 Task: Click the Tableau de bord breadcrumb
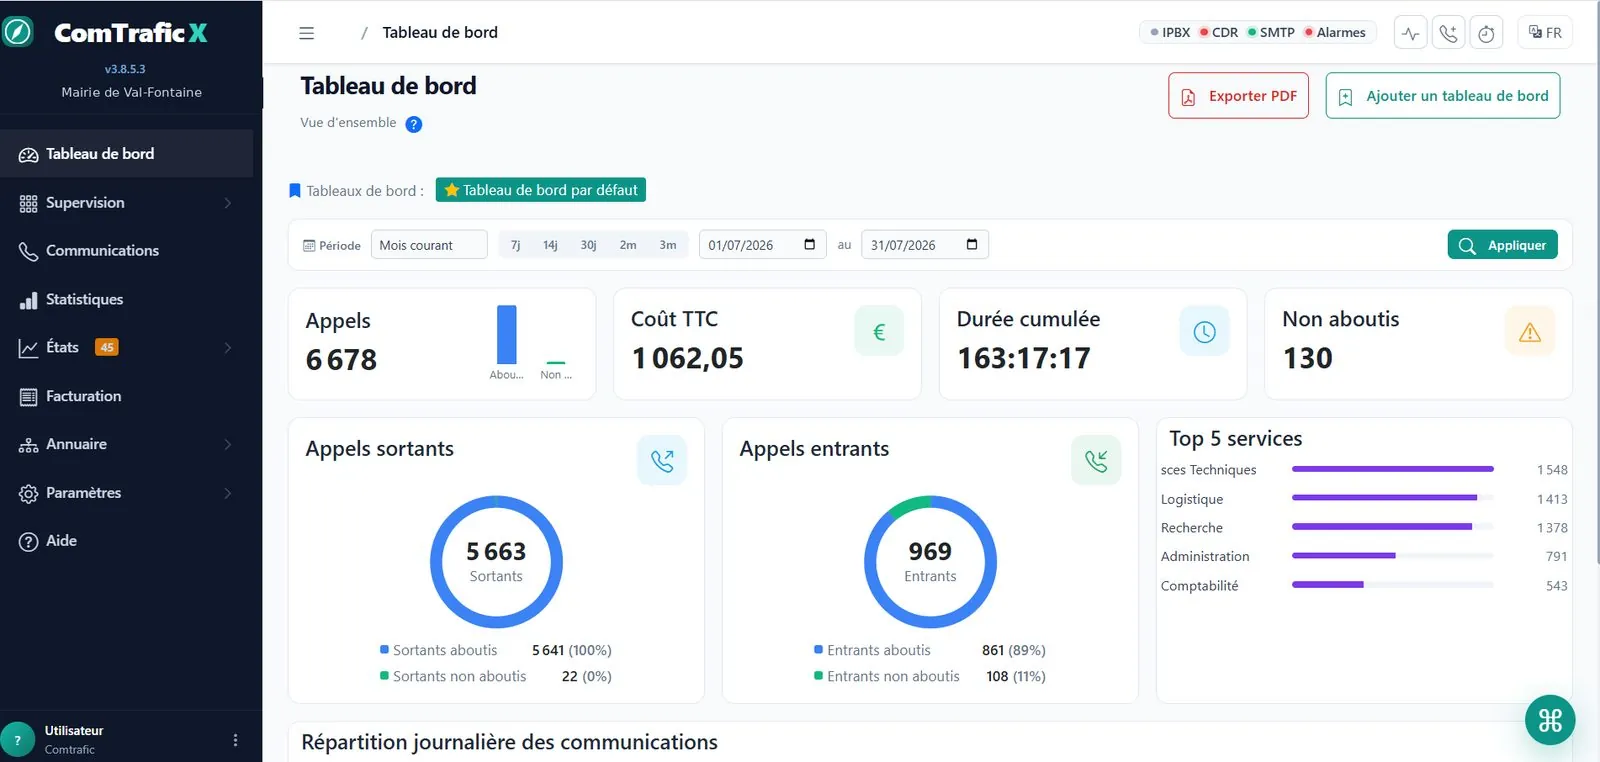pyautogui.click(x=440, y=32)
